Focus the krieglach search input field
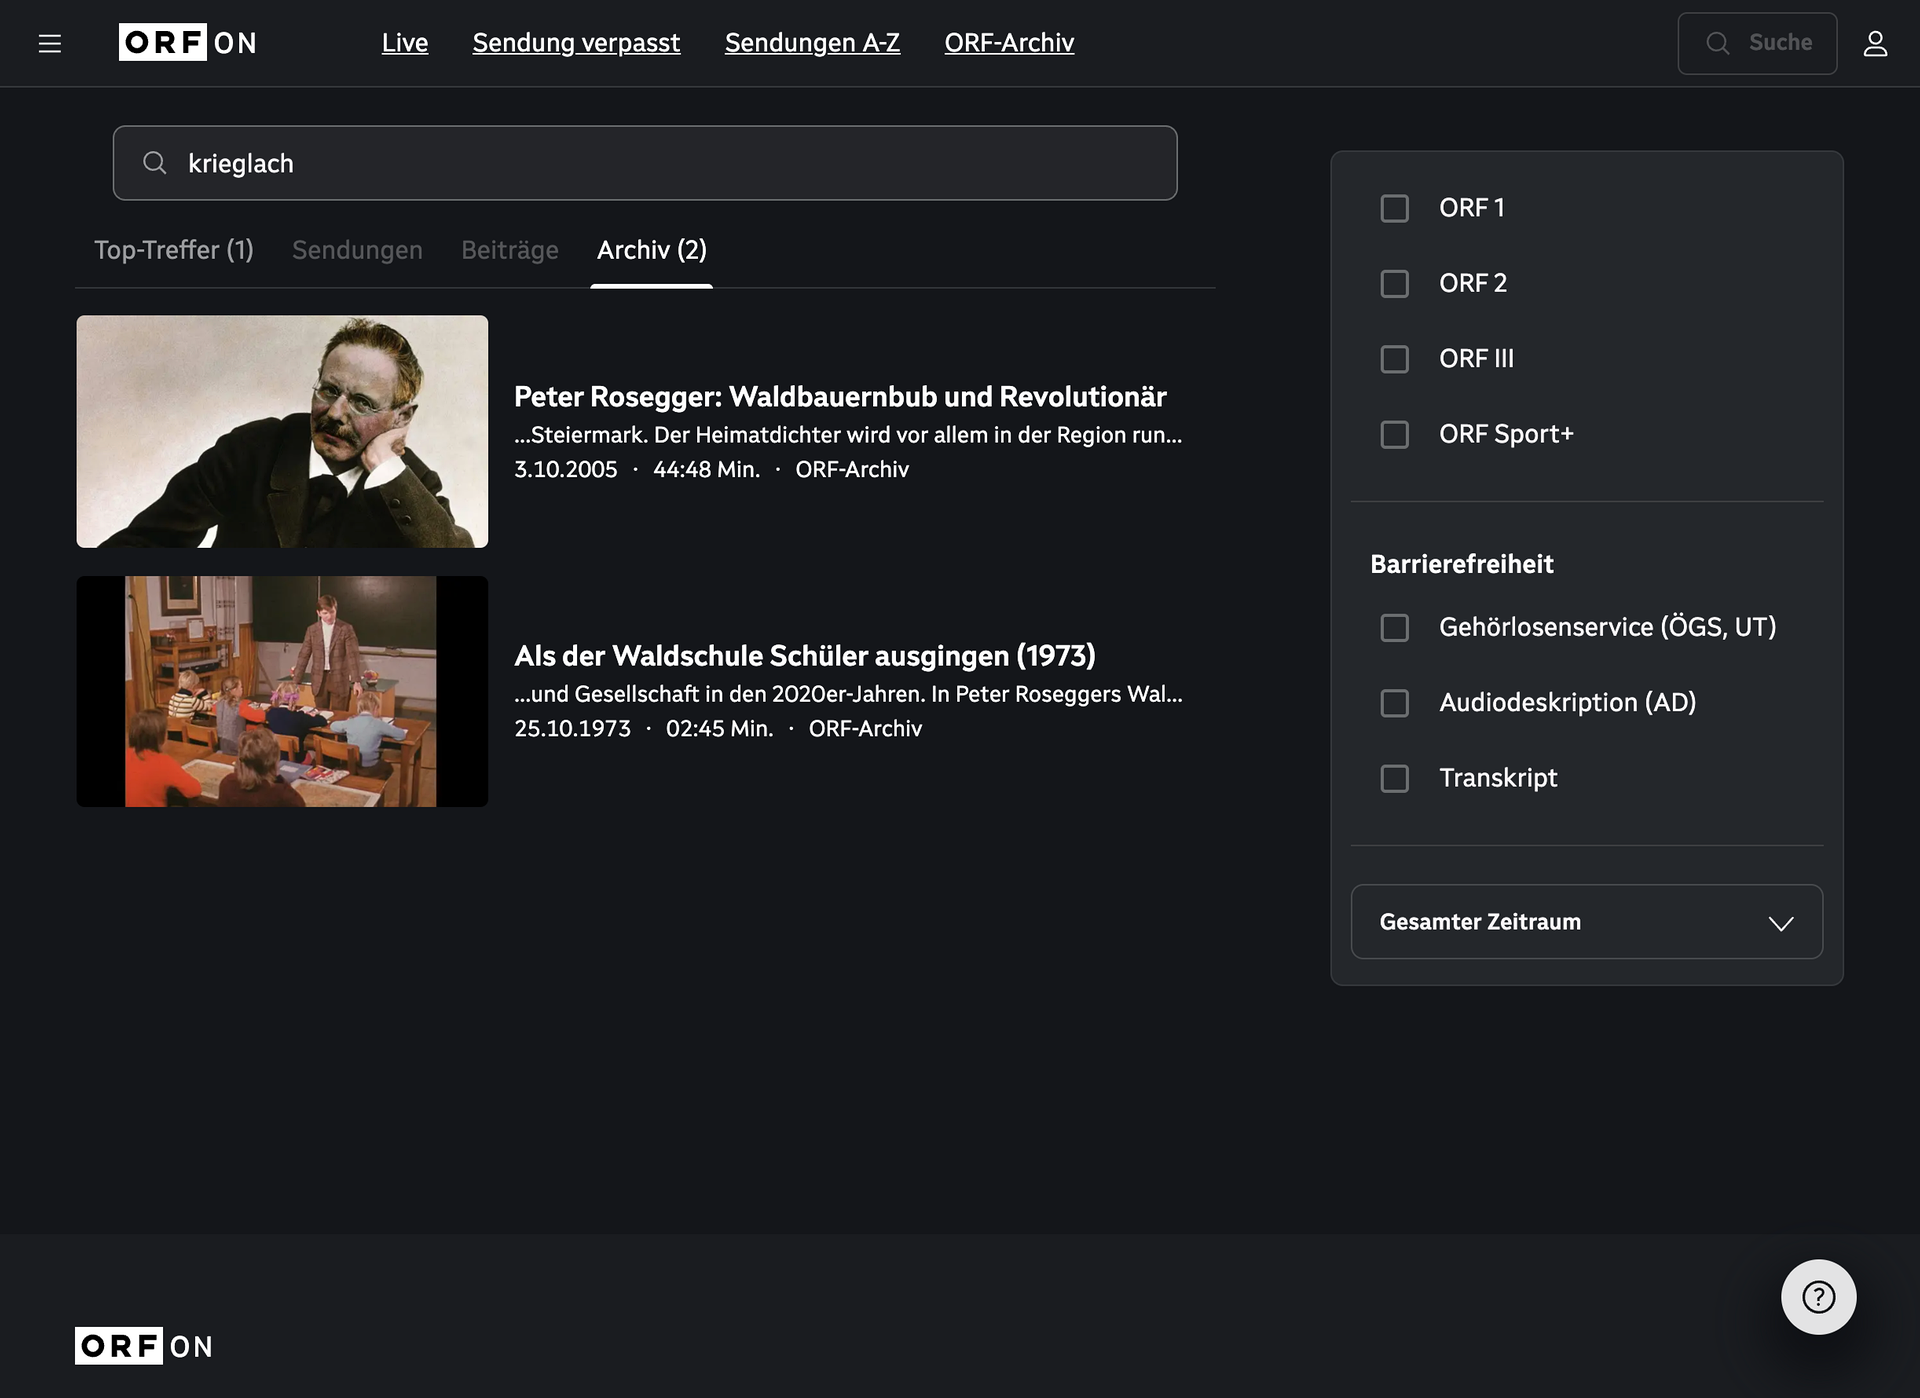1920x1398 pixels. (645, 163)
